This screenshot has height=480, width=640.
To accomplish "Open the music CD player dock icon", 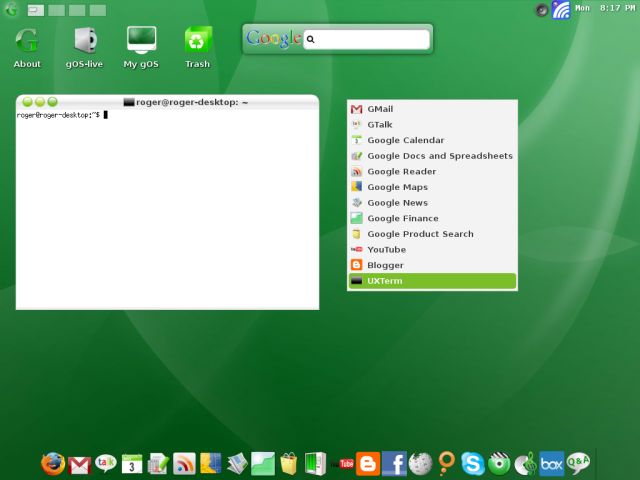I will coord(525,464).
